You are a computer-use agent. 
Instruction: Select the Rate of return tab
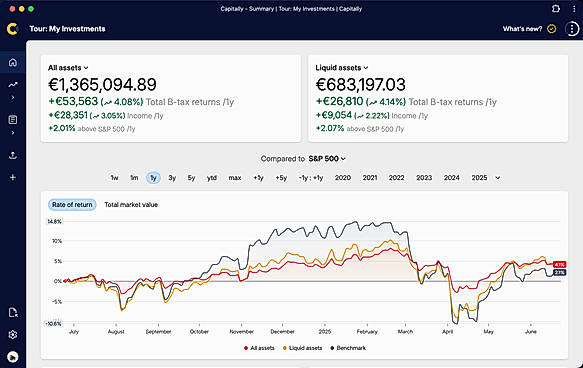click(72, 204)
